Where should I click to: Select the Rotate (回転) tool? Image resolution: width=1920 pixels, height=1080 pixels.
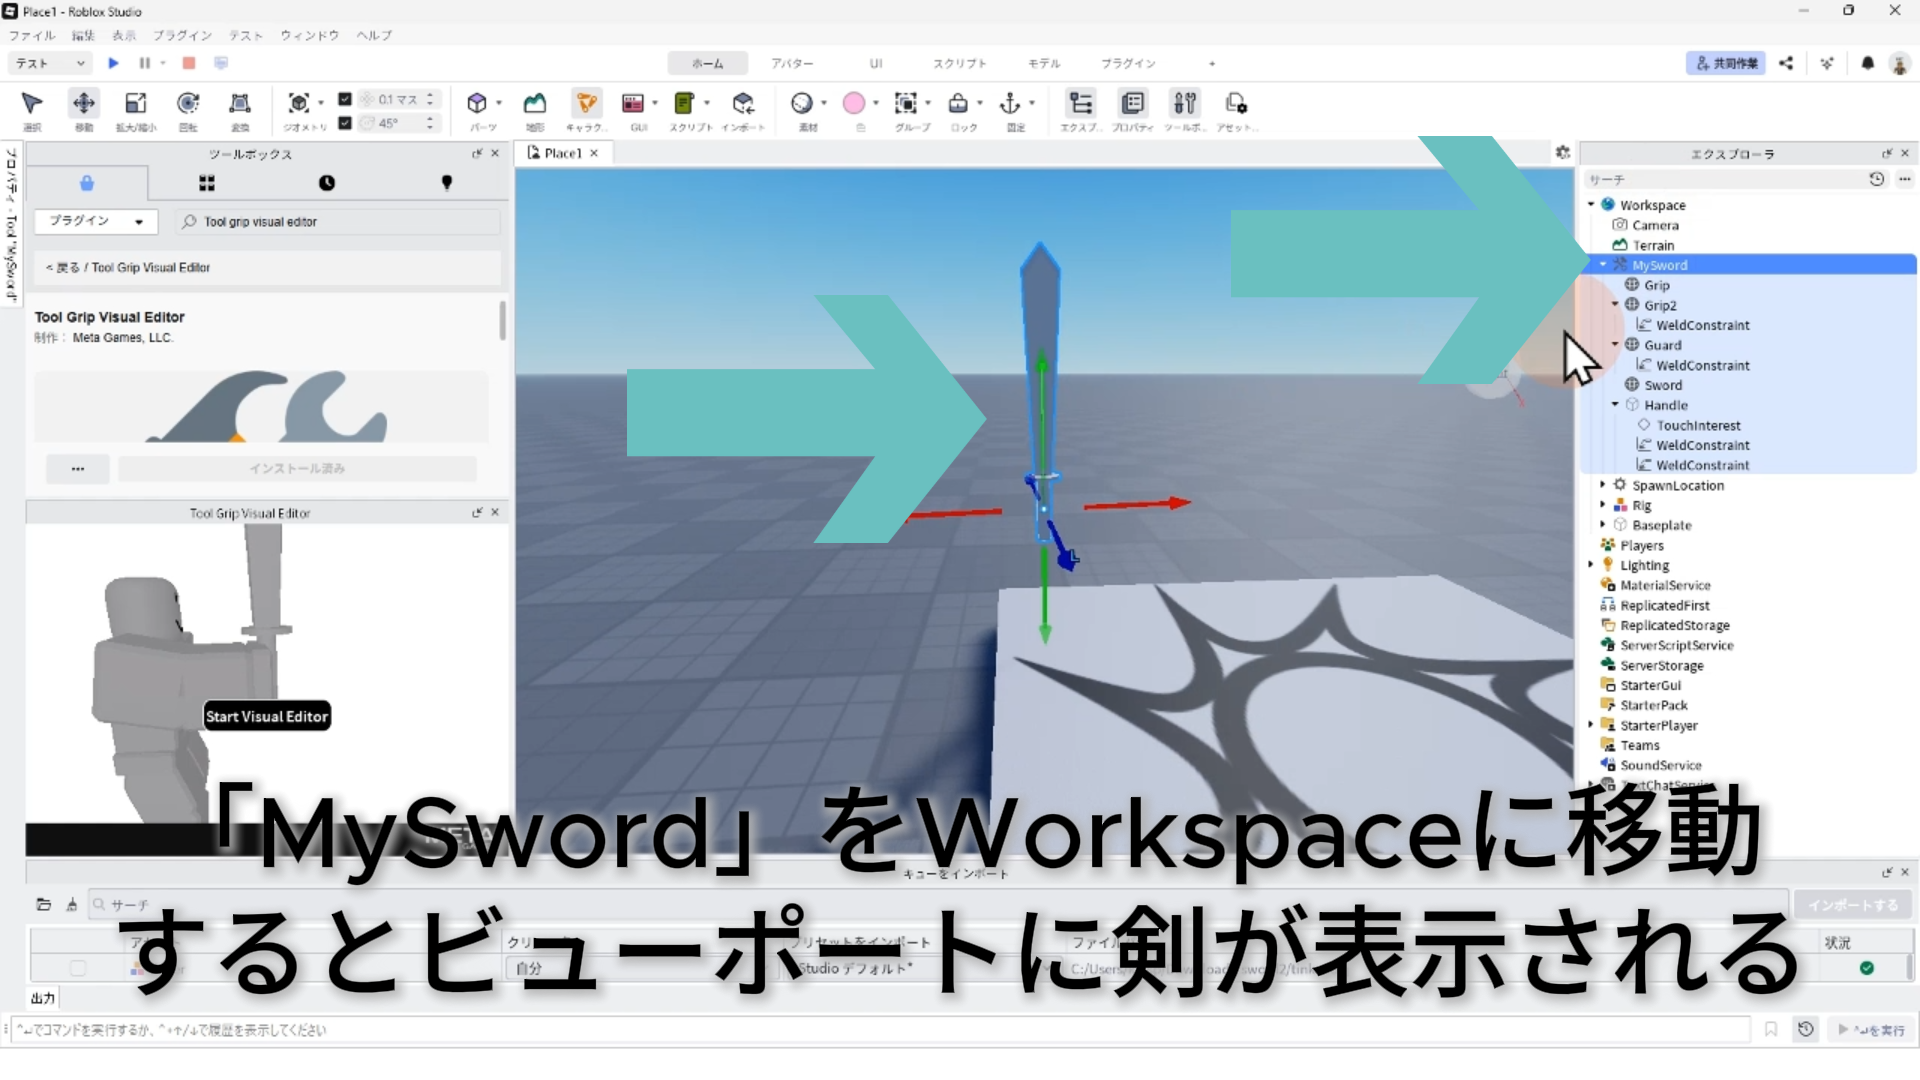pos(188,104)
